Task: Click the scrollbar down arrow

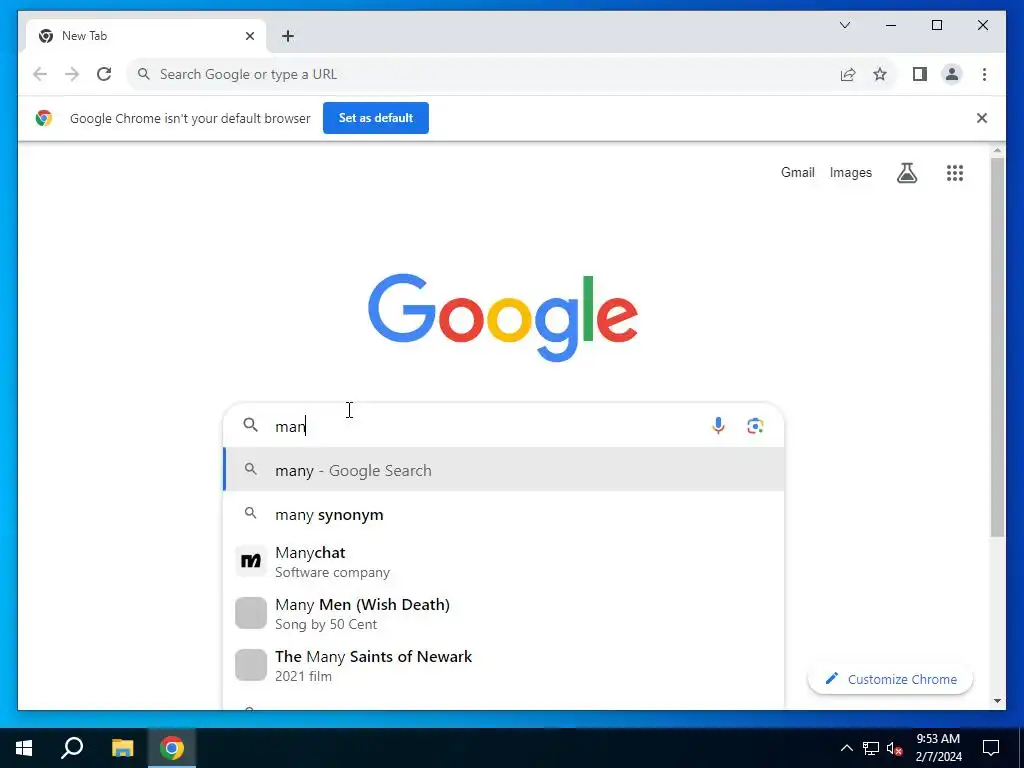Action: point(997,701)
